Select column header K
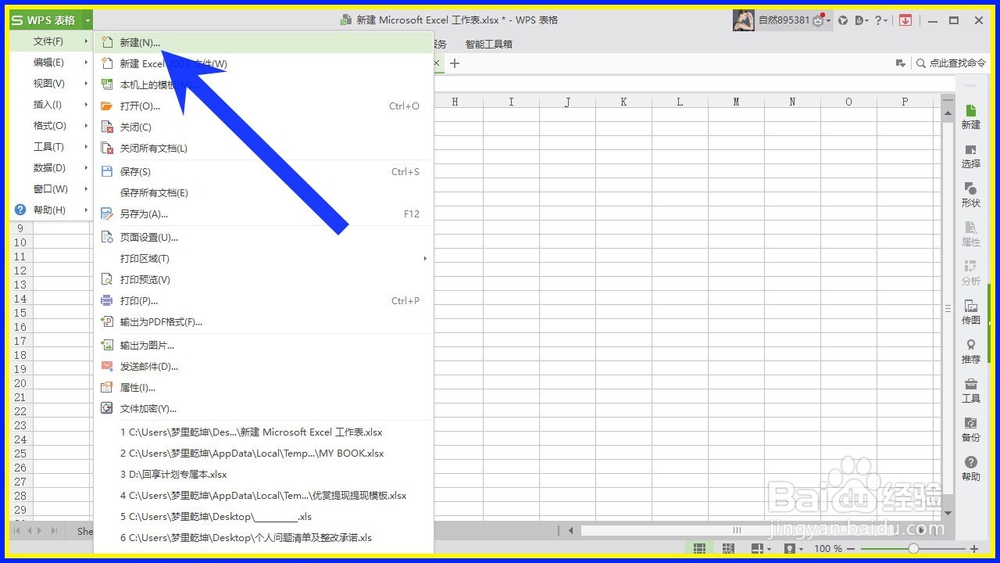Image resolution: width=1000 pixels, height=563 pixels. [623, 102]
